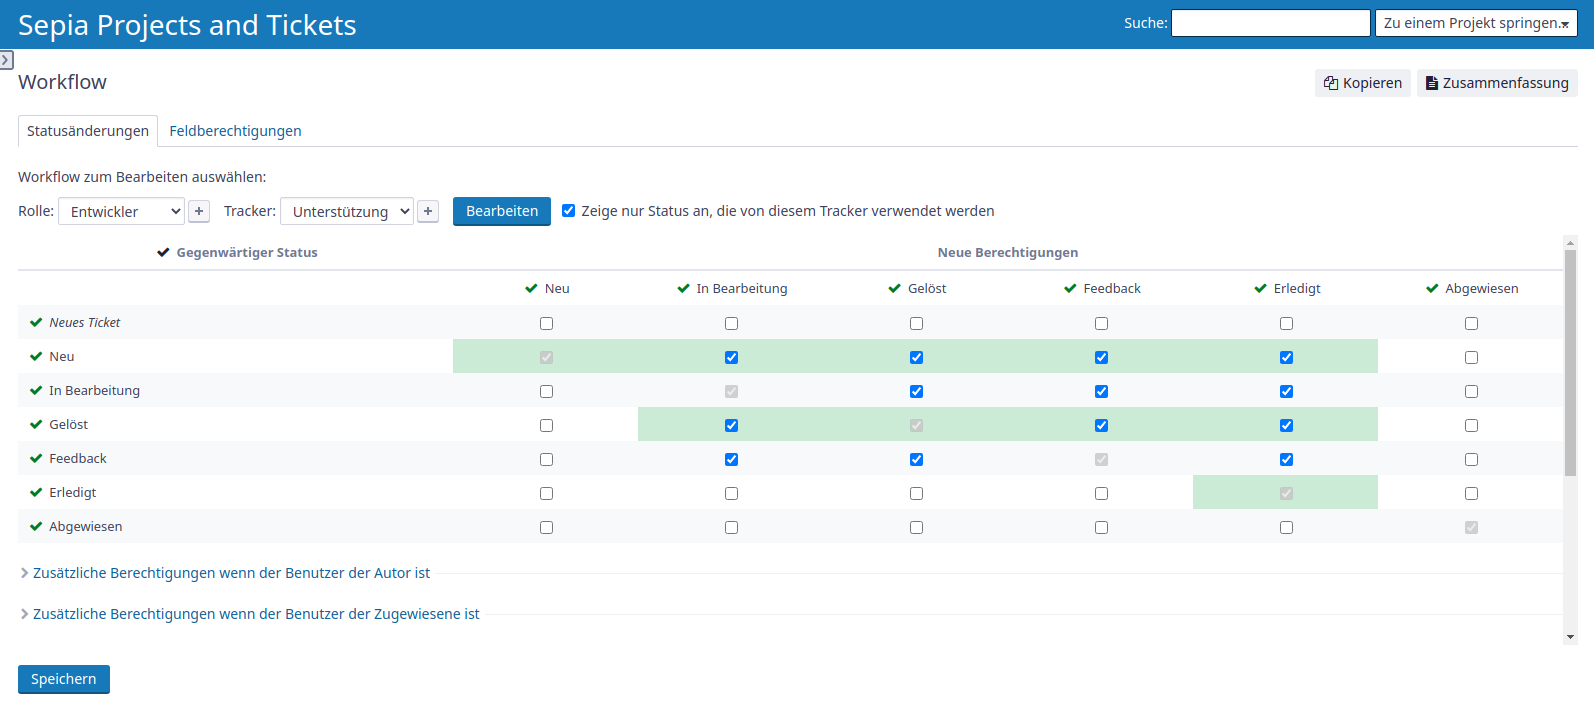Enable Erledigt to Abgewiesen transition checkbox
Viewport: 1594px width, 709px height.
pos(1471,494)
